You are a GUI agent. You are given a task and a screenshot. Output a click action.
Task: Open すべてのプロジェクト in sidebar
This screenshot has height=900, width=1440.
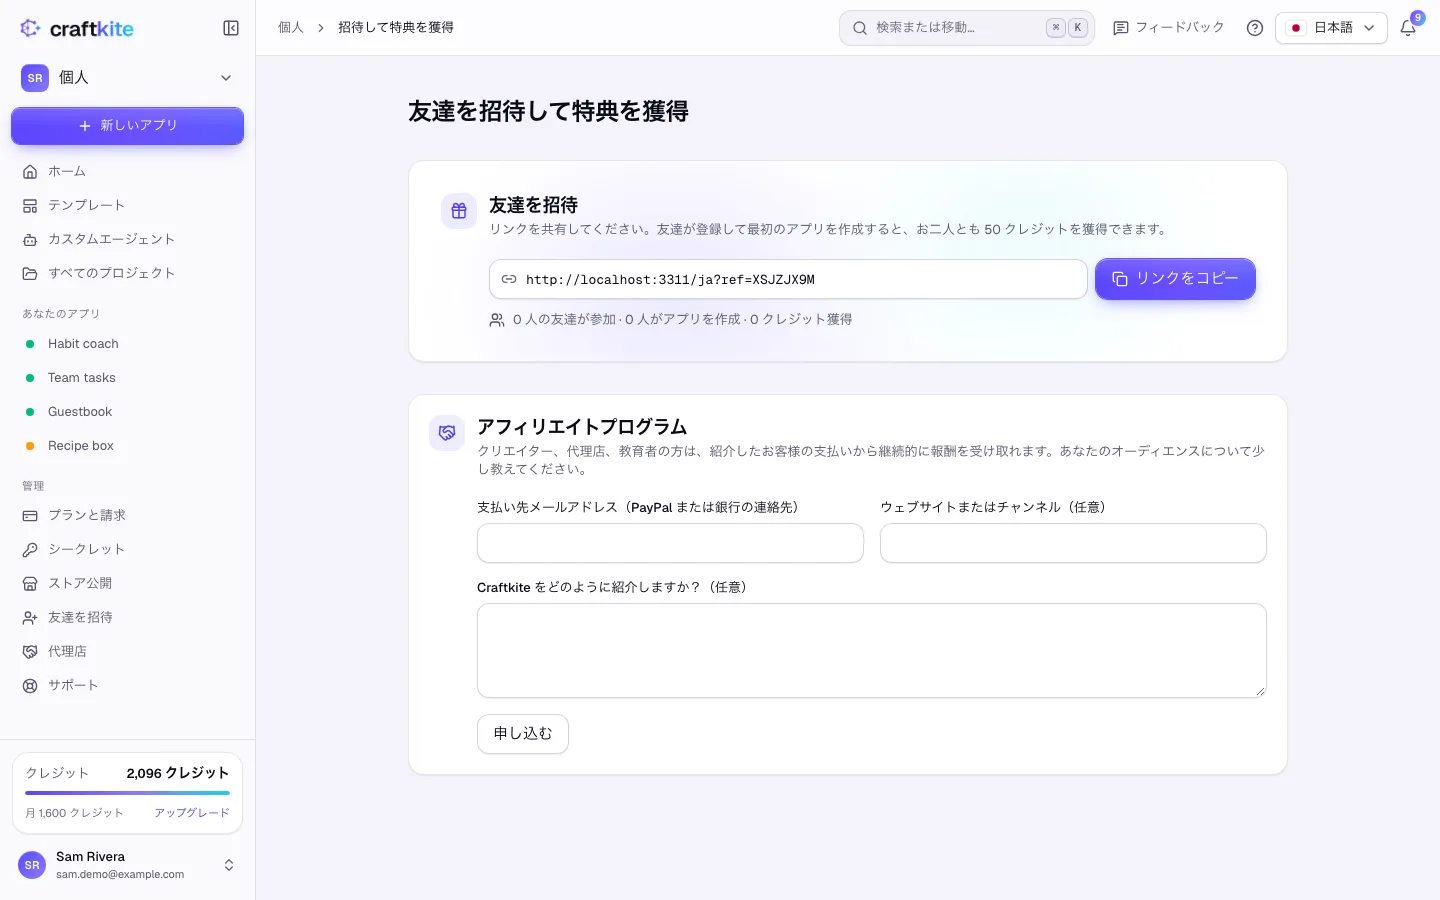click(x=128, y=273)
